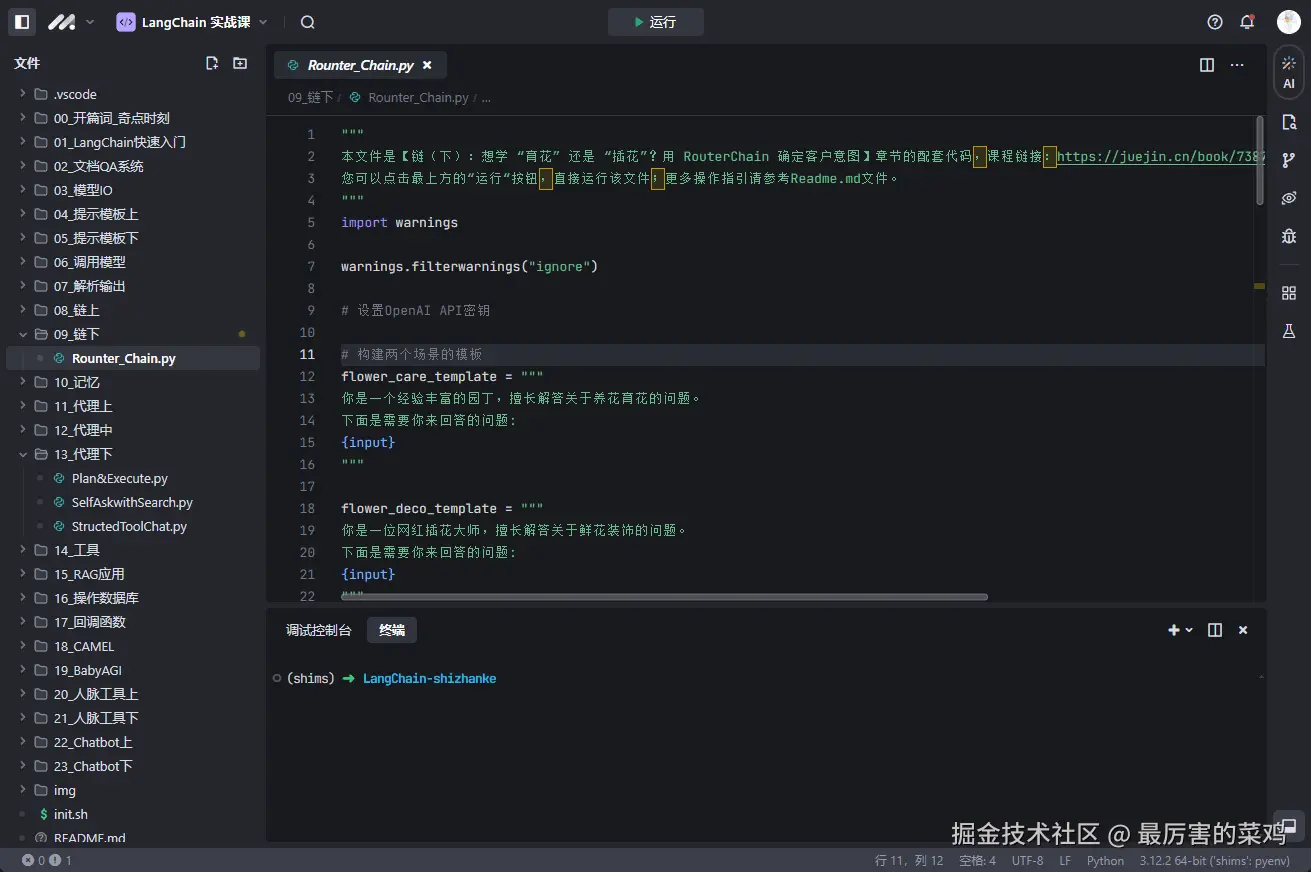Screen dimensions: 1311x872
Task: Select the Rounter_Chain.py editor tab
Action: tap(360, 65)
